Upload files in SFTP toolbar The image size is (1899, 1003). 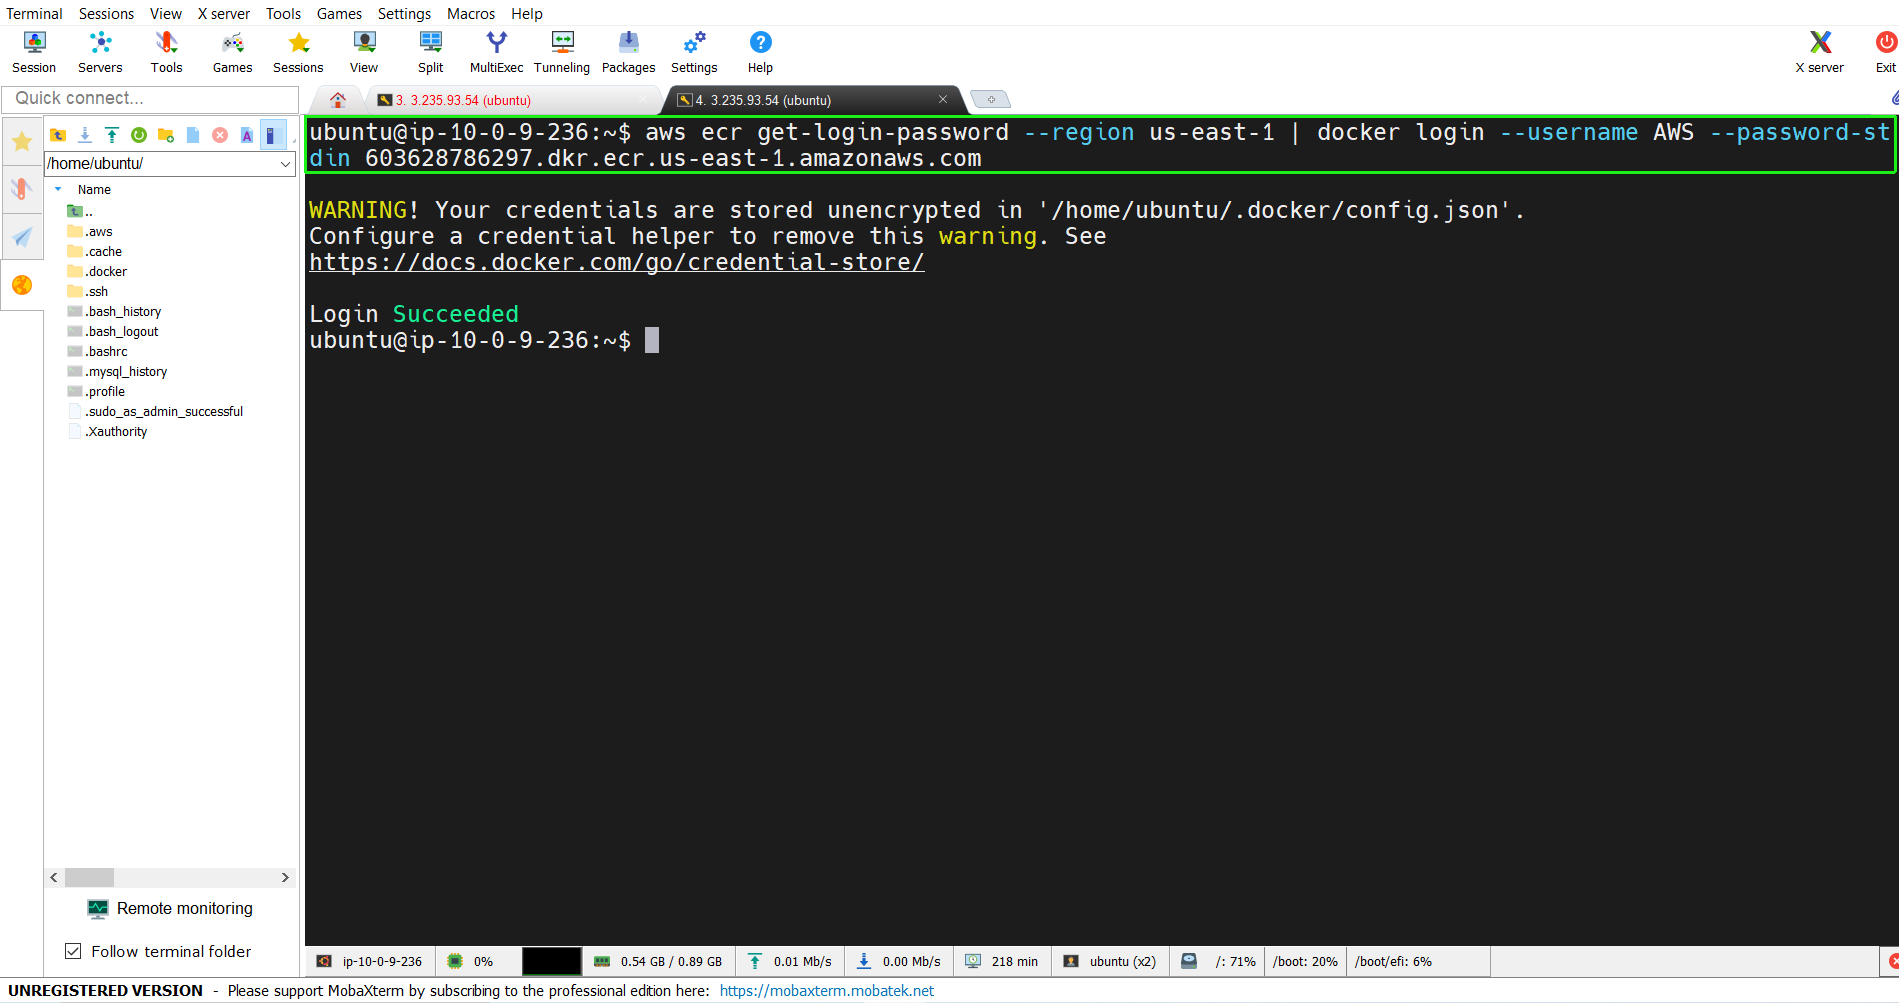click(112, 135)
